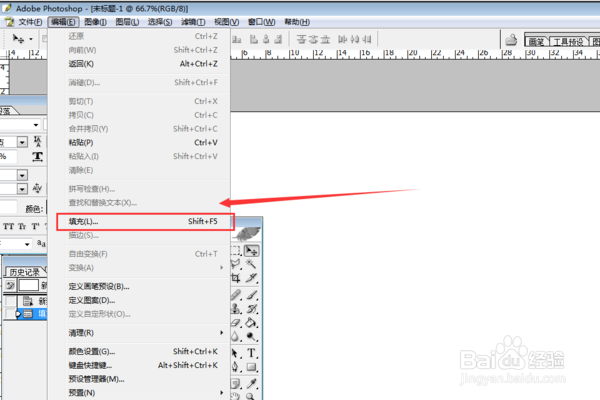Select the History Brush tool
Viewport: 600px width, 400px height.
[251, 309]
